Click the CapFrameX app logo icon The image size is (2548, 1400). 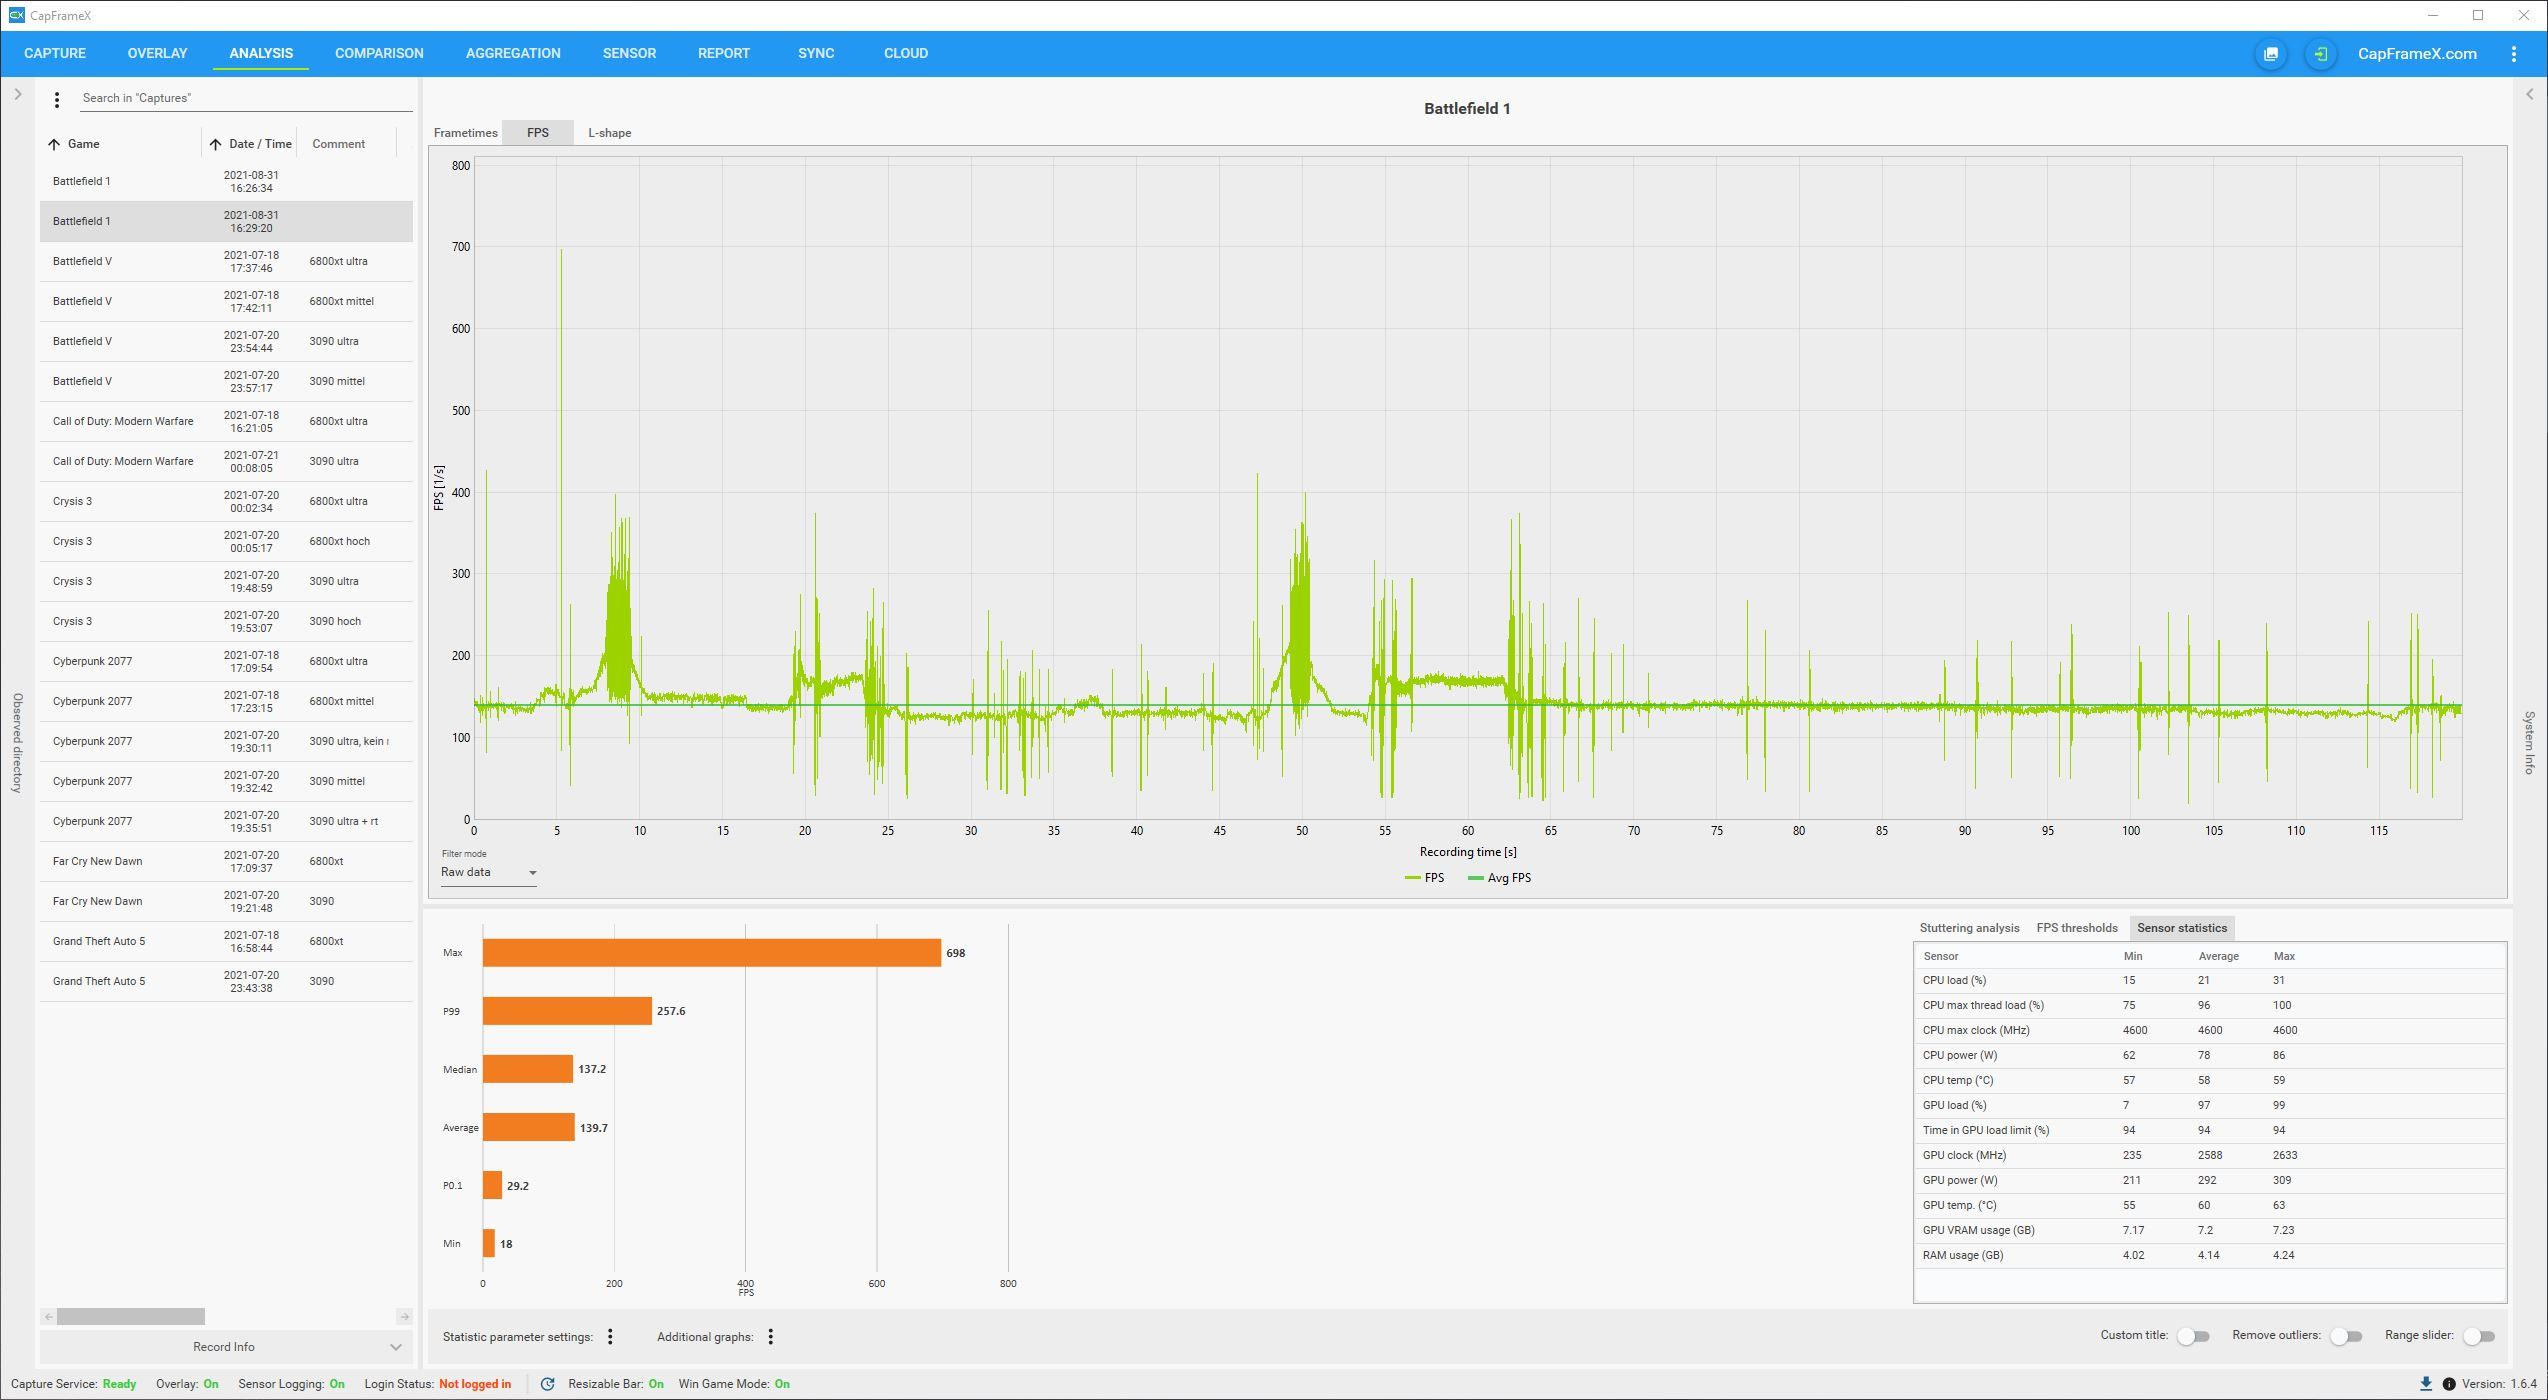click(x=16, y=15)
